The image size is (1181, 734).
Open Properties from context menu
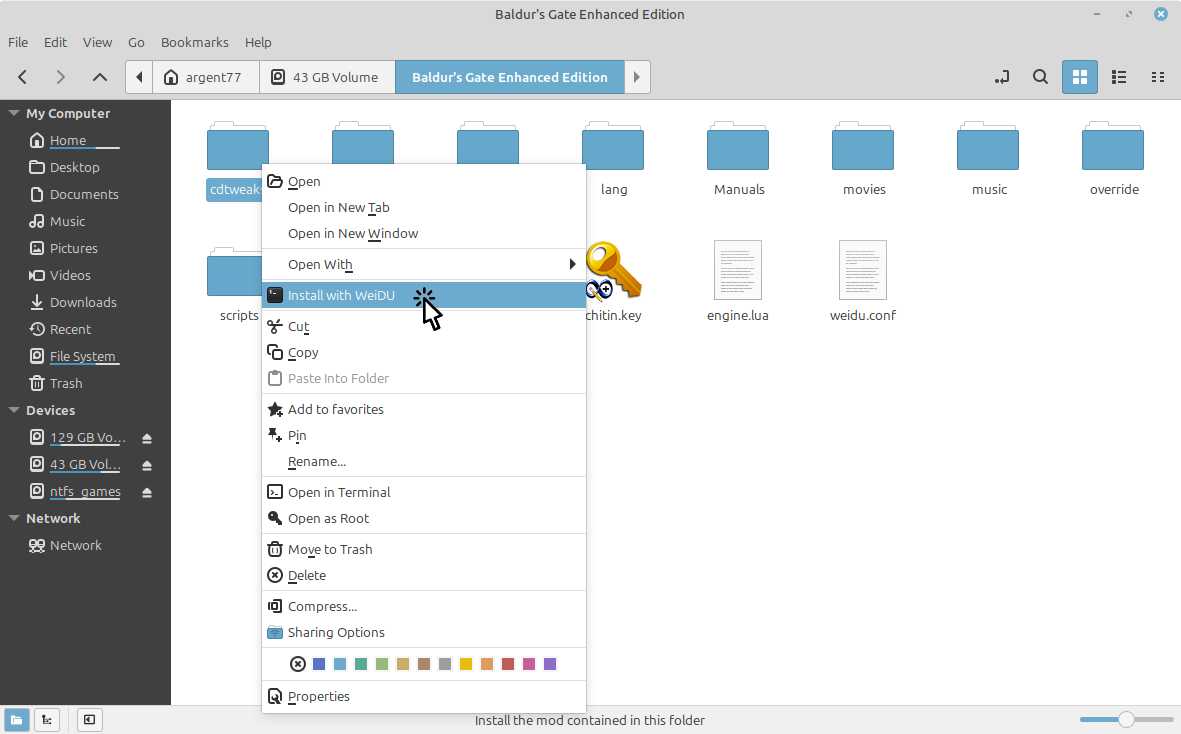point(424,696)
